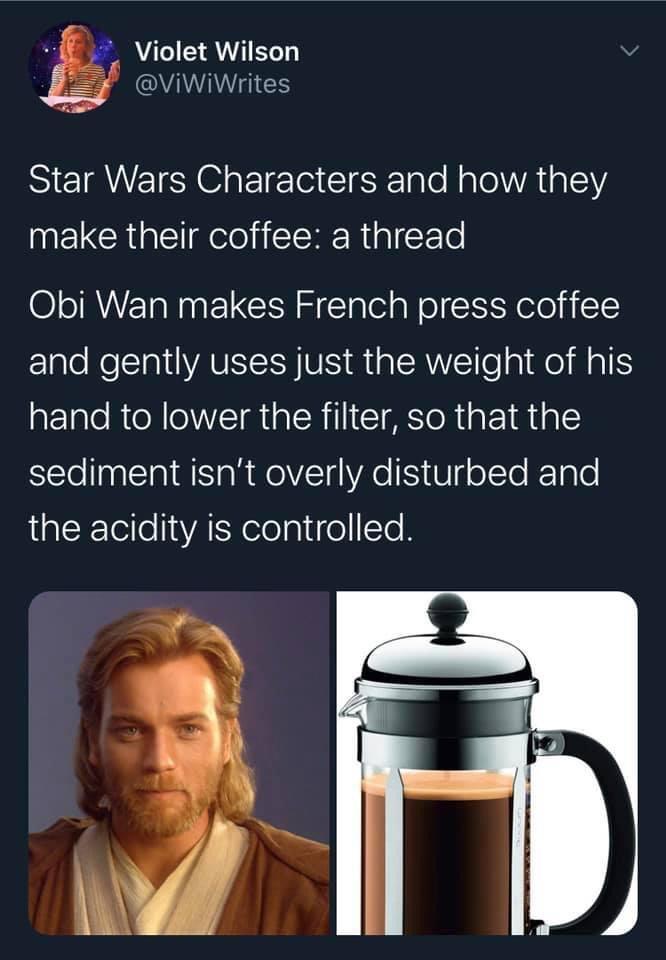Click the black plunger knob on the press
The width and height of the screenshot is (666, 960).
447,615
